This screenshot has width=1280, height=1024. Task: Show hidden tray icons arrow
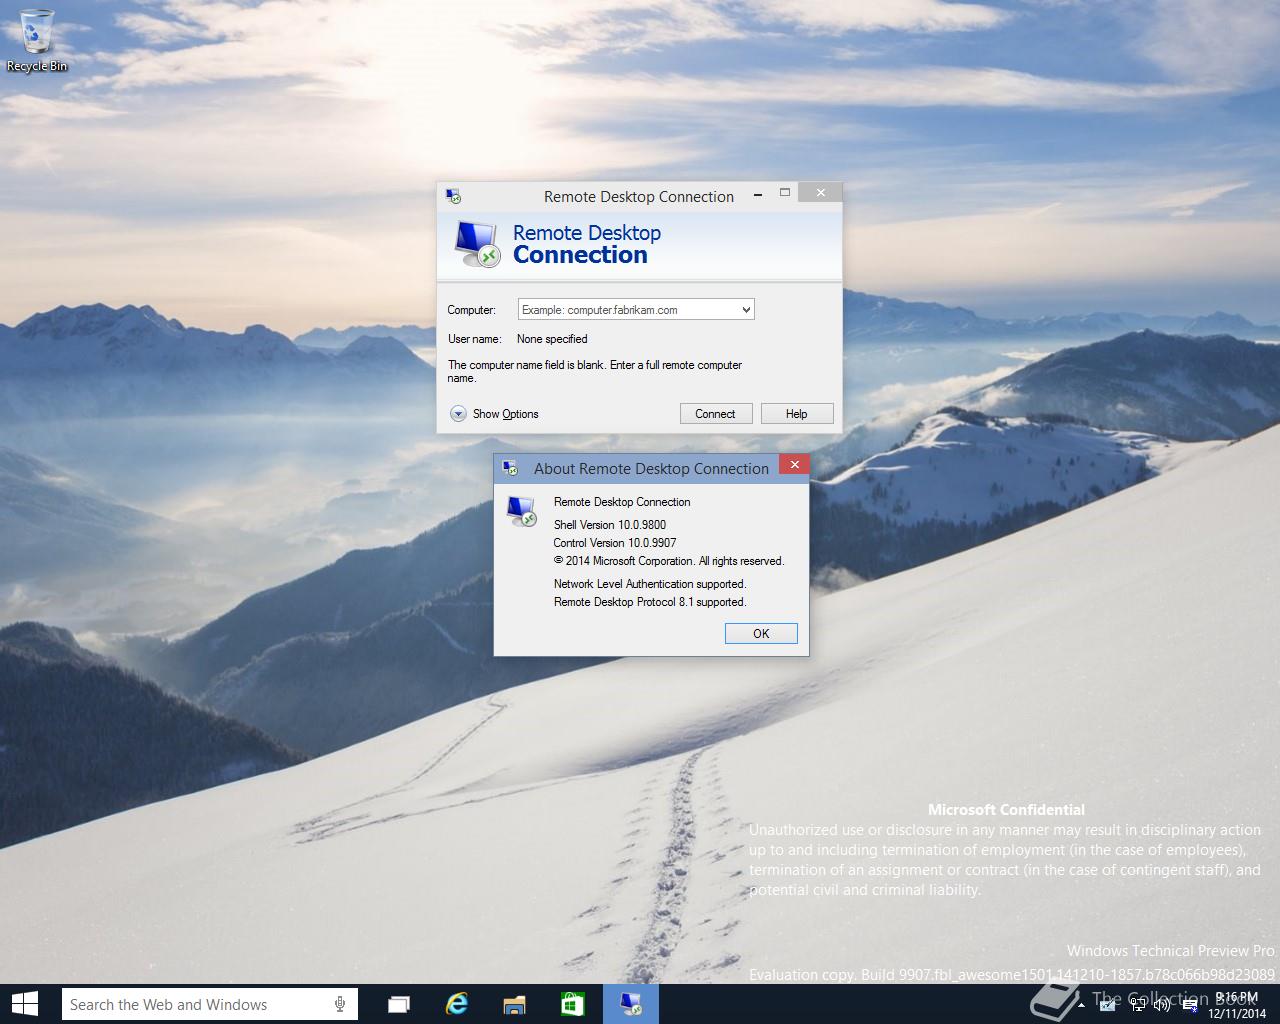point(1081,1005)
